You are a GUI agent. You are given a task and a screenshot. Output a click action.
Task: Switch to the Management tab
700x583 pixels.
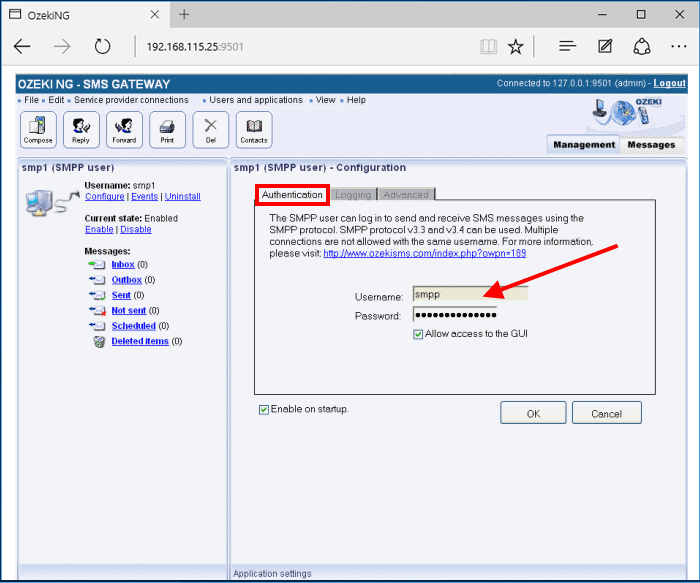tap(584, 145)
